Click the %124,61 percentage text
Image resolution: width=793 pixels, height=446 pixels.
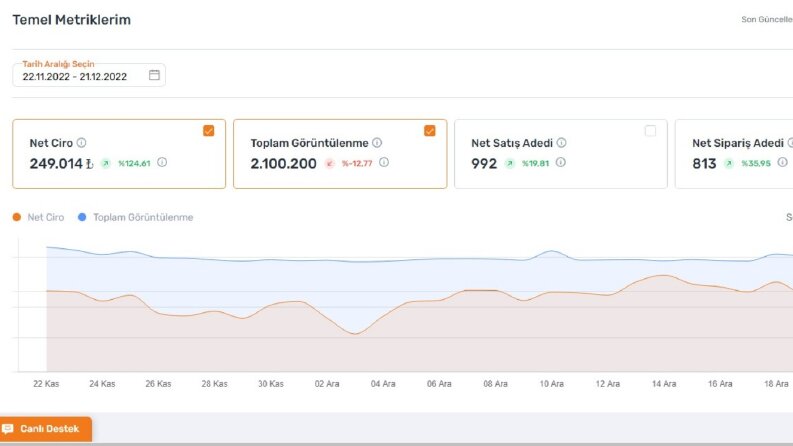[x=134, y=163]
